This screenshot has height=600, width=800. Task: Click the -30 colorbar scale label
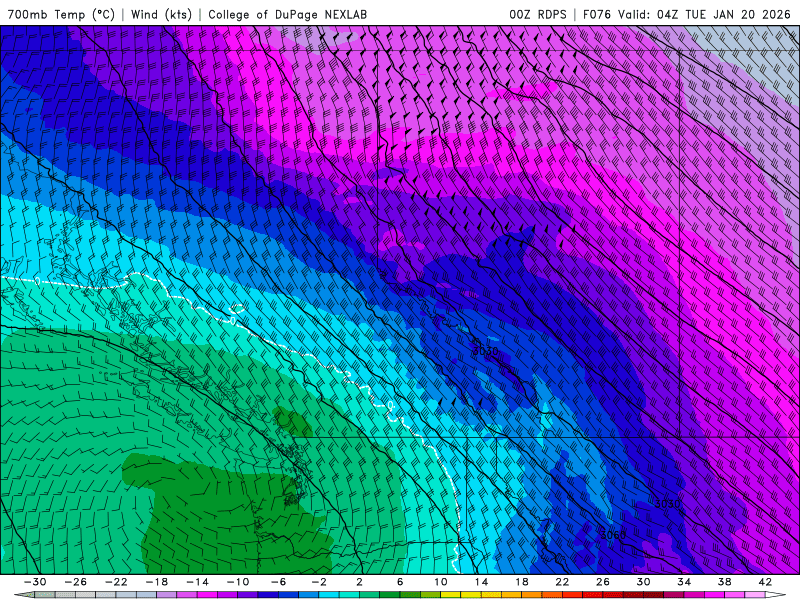(35, 582)
